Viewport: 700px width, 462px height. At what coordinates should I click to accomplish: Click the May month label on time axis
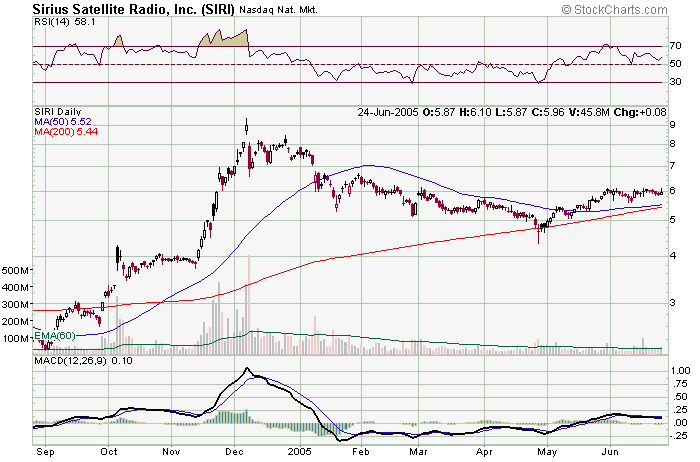[x=547, y=452]
